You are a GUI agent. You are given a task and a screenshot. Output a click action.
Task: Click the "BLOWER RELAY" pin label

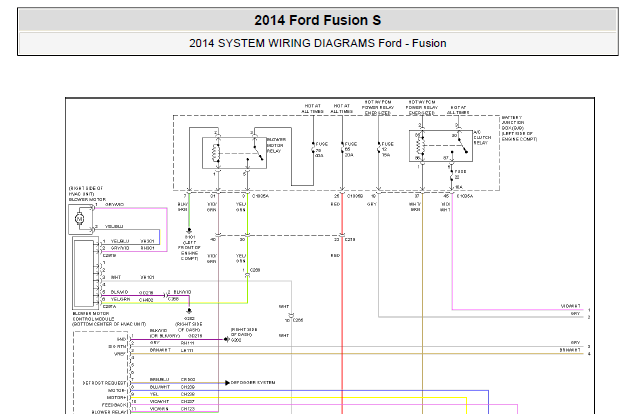(x=109, y=412)
